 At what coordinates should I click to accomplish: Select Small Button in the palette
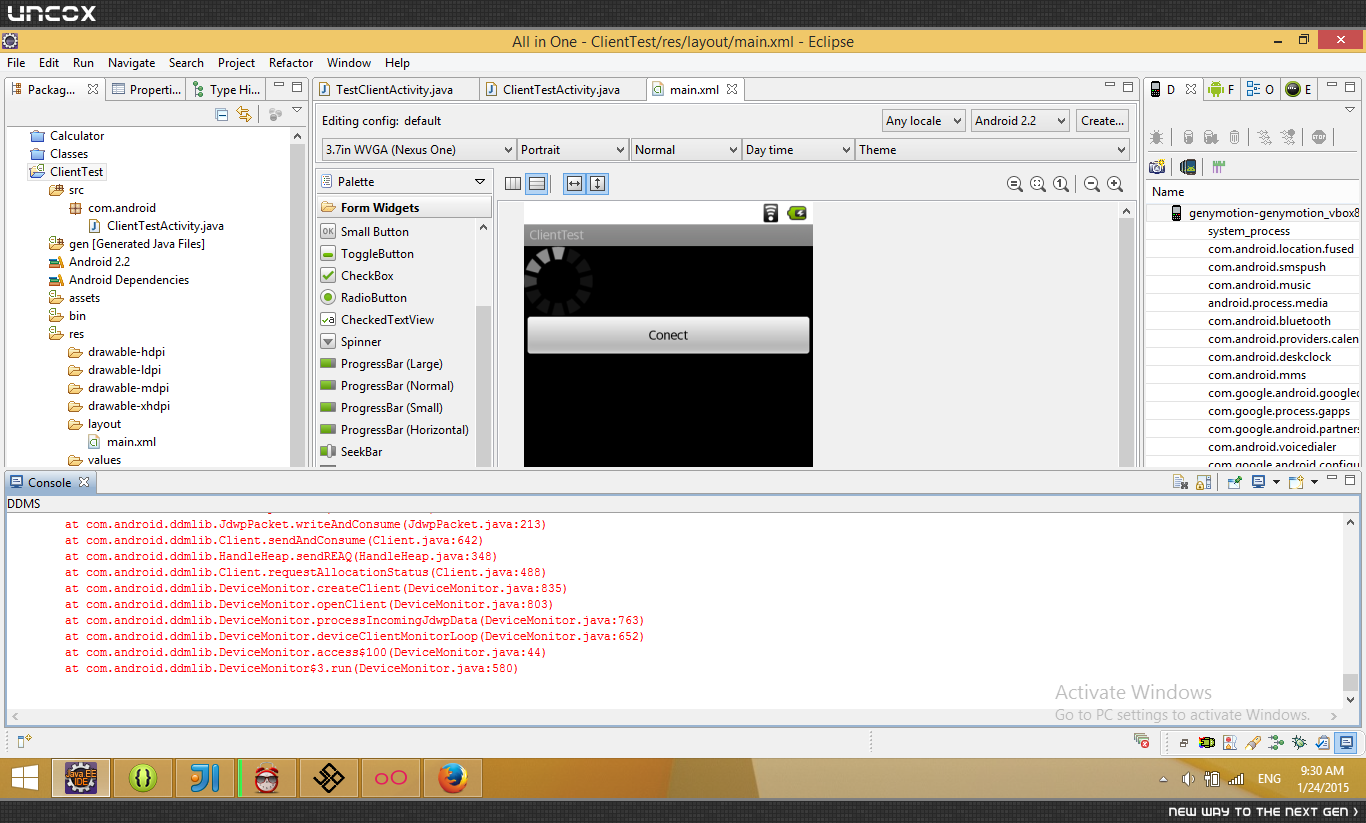[375, 232]
